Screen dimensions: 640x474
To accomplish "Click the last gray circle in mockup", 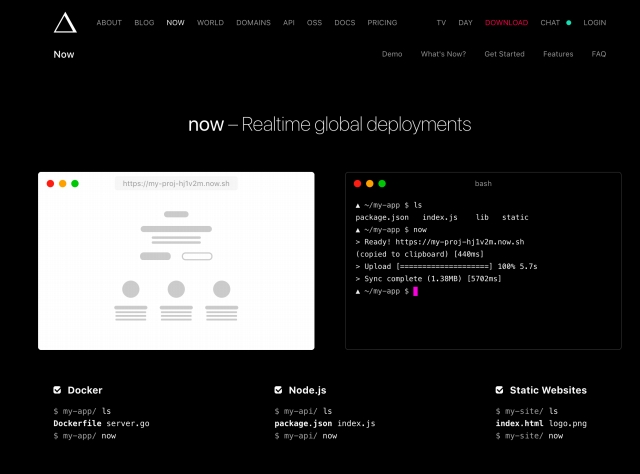I will (222, 289).
